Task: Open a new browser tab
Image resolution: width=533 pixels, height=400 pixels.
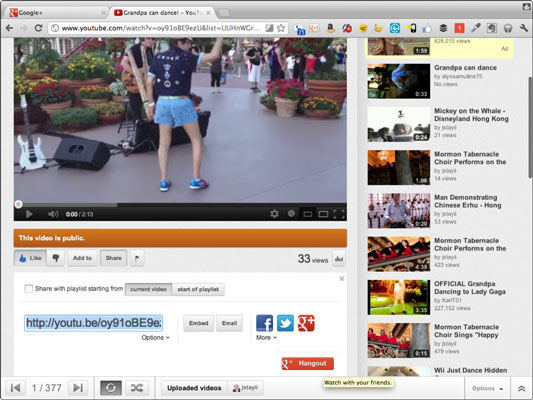Action: (x=223, y=13)
